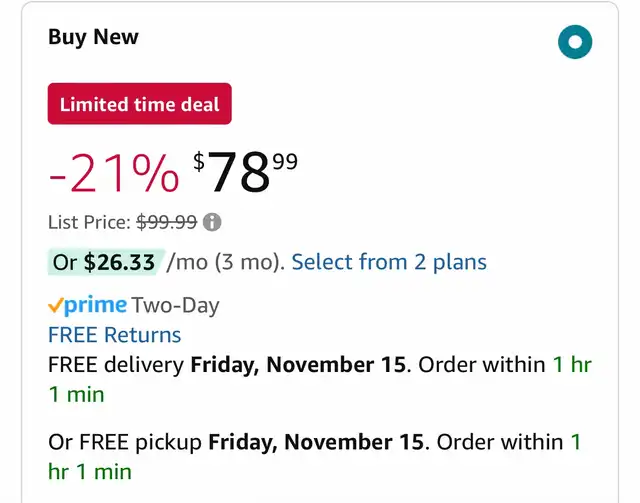Click the Buy New heading
Viewport: 640px width, 503px height.
93,37
